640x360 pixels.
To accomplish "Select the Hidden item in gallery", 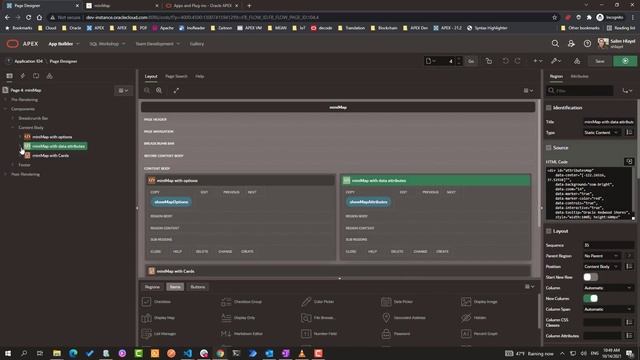I will click(x=473, y=318).
